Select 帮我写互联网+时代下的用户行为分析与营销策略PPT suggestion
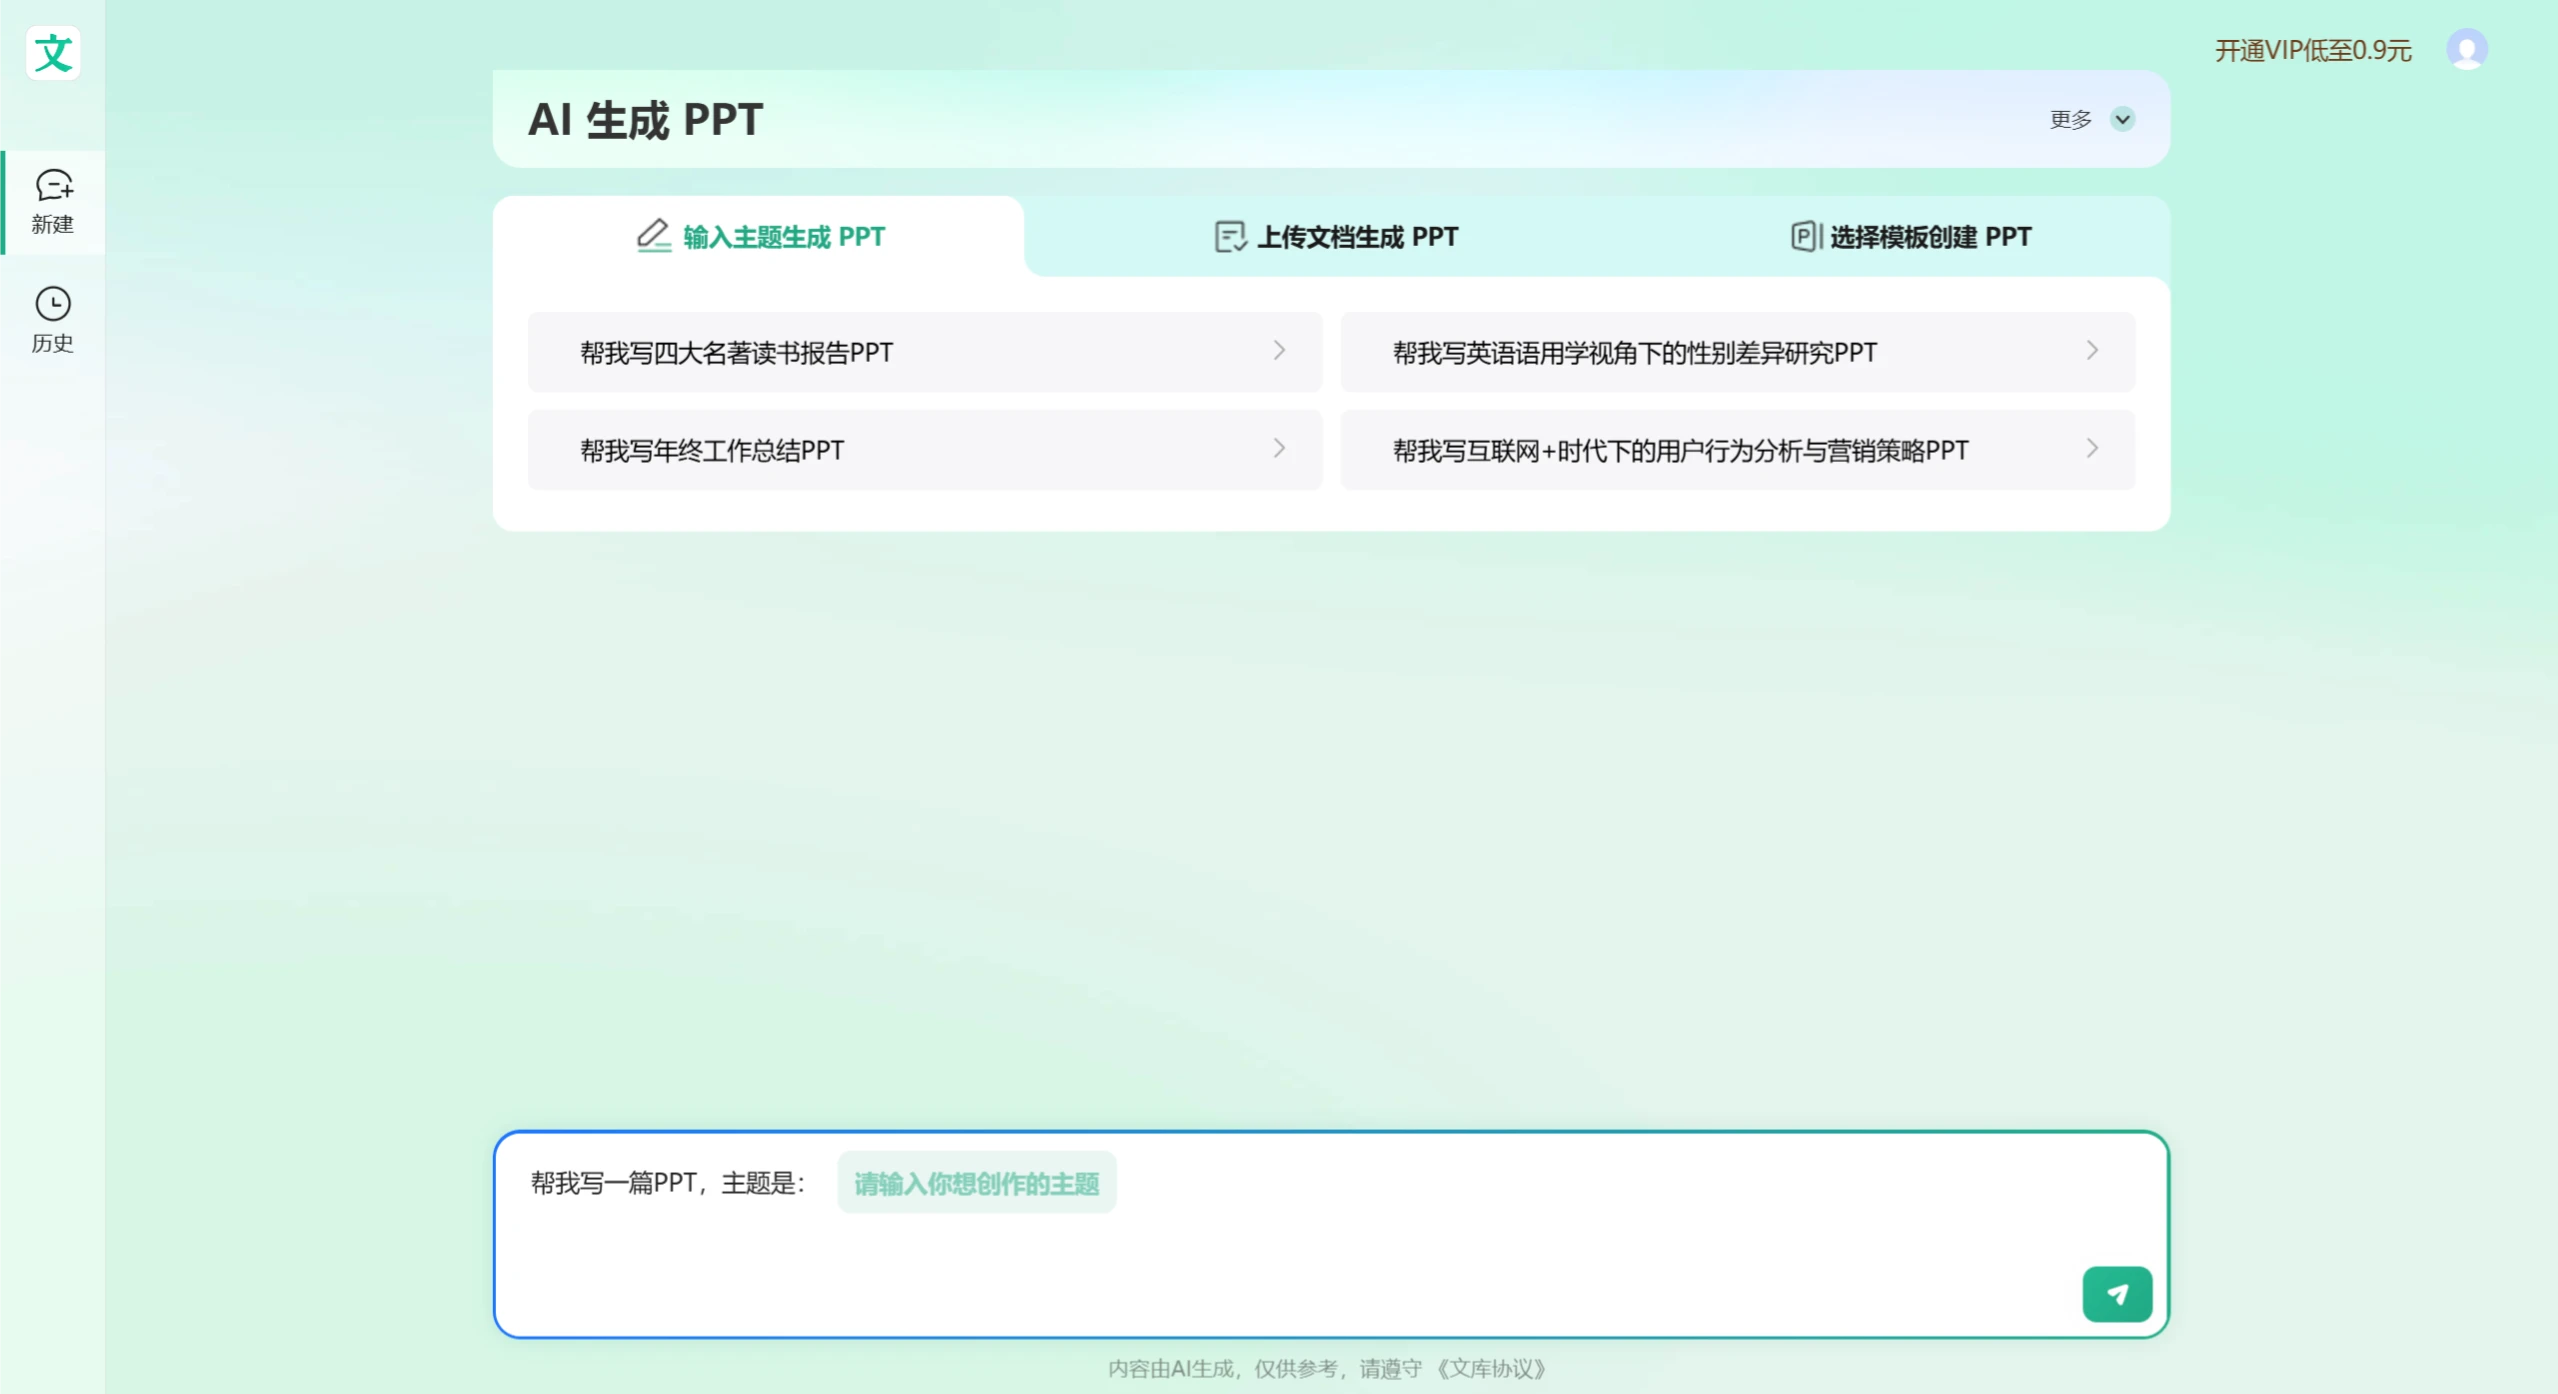Image resolution: width=2558 pixels, height=1394 pixels. 1738,450
